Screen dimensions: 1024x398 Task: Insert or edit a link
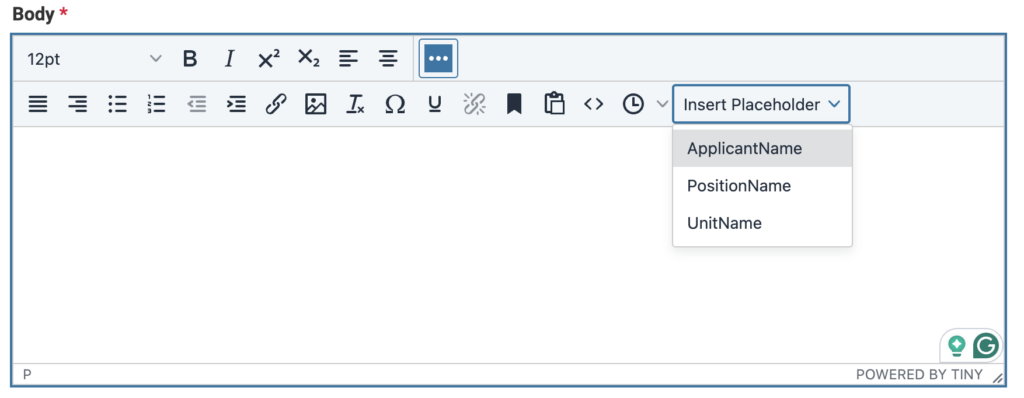[x=276, y=104]
